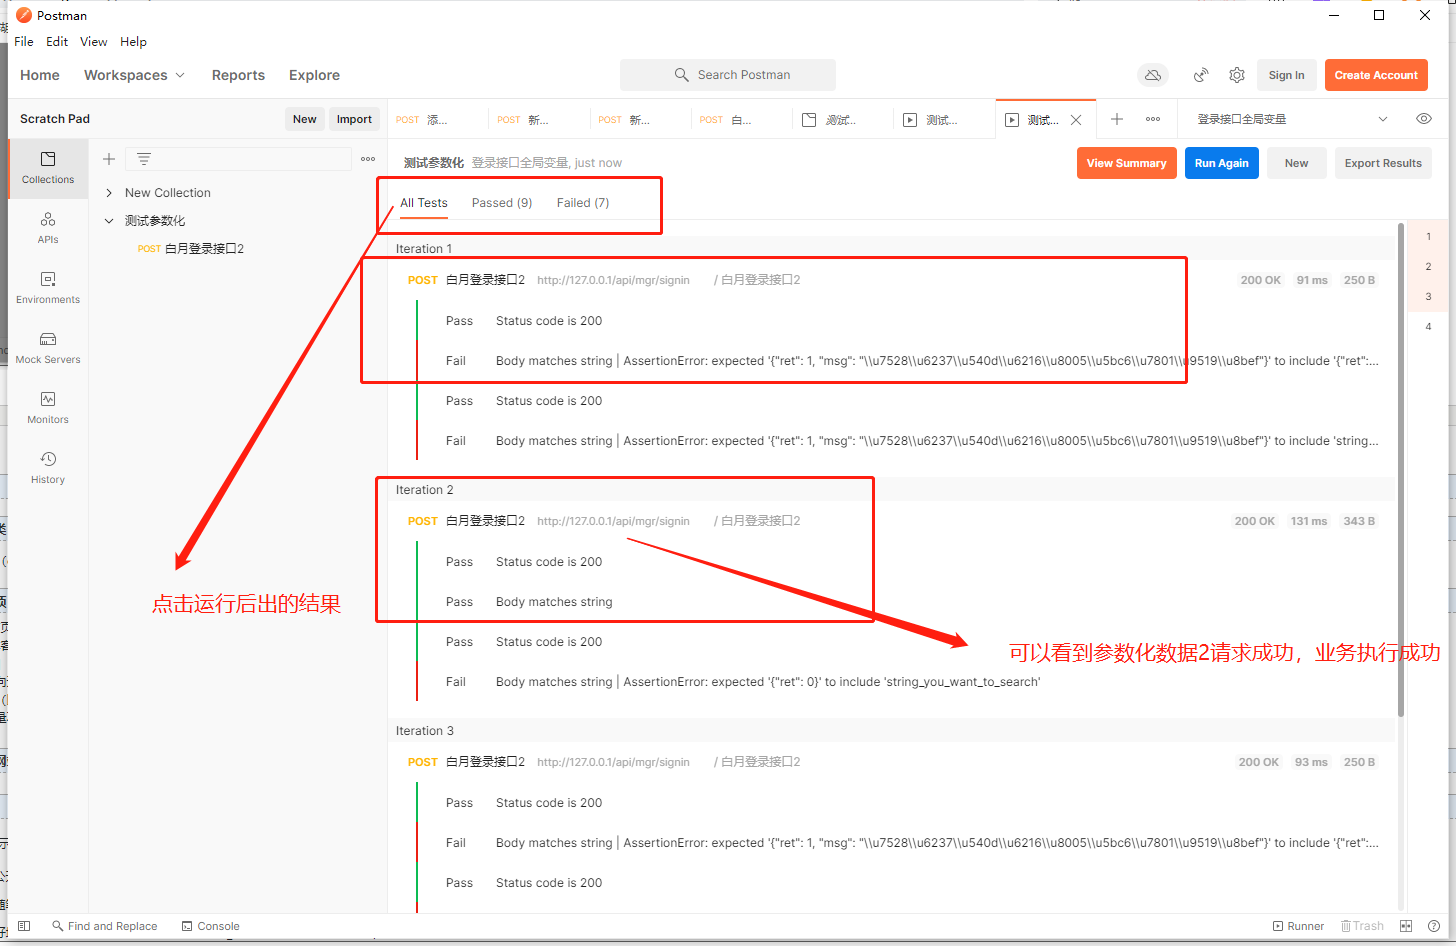Image resolution: width=1456 pixels, height=946 pixels.
Task: Click the two-pane layout icon
Action: click(x=1406, y=926)
